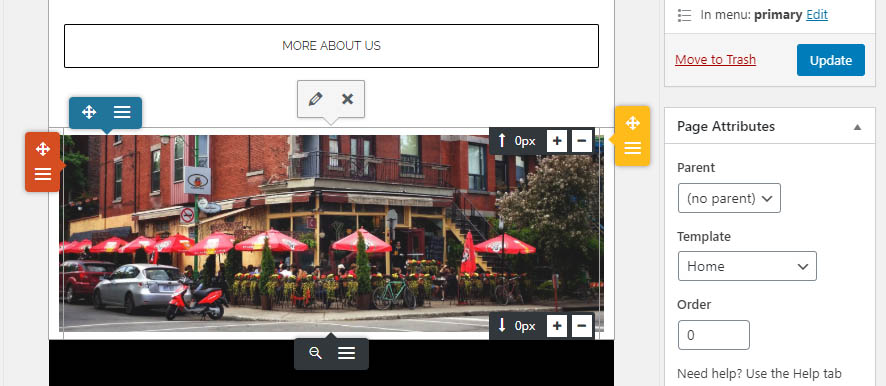Click the X remove icon beside pencil
This screenshot has width=886, height=386.
click(348, 99)
